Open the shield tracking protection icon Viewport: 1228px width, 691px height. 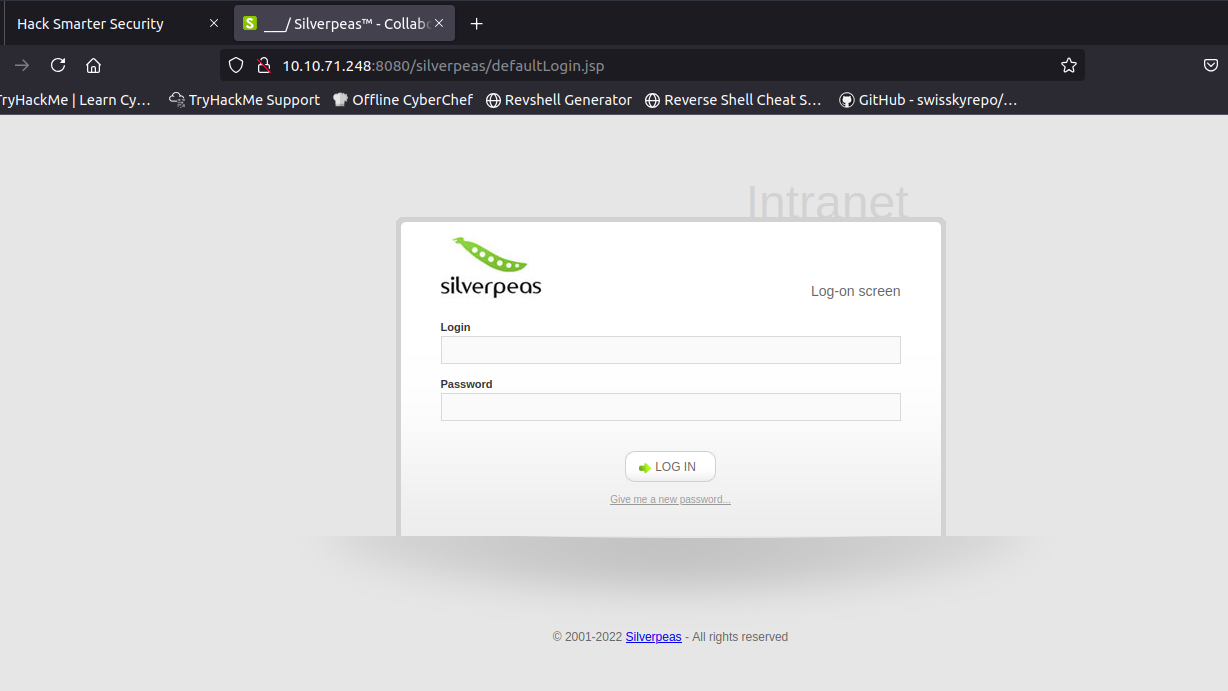[236, 65]
